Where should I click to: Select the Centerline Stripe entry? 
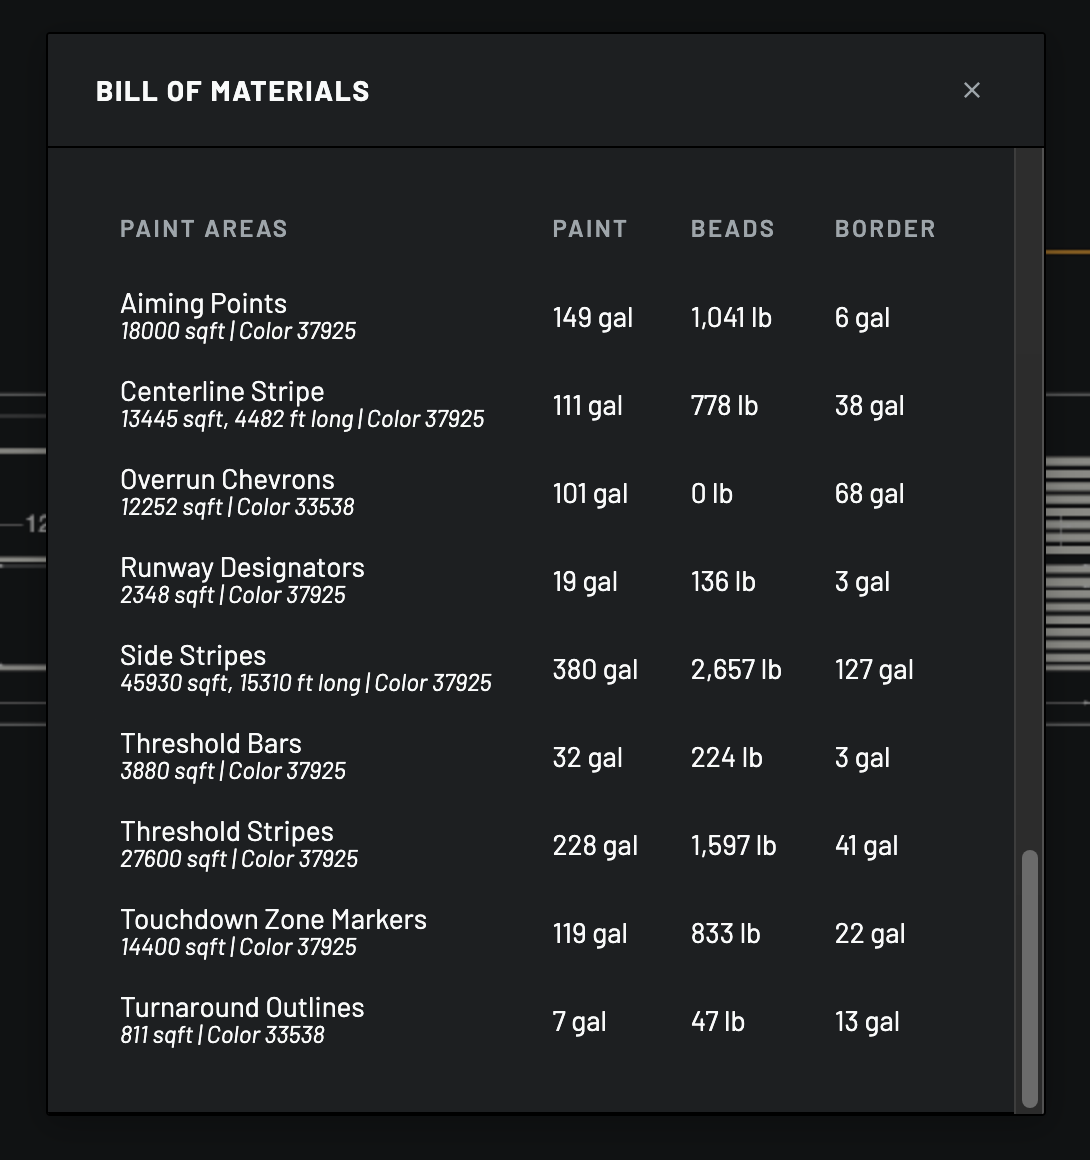(222, 392)
